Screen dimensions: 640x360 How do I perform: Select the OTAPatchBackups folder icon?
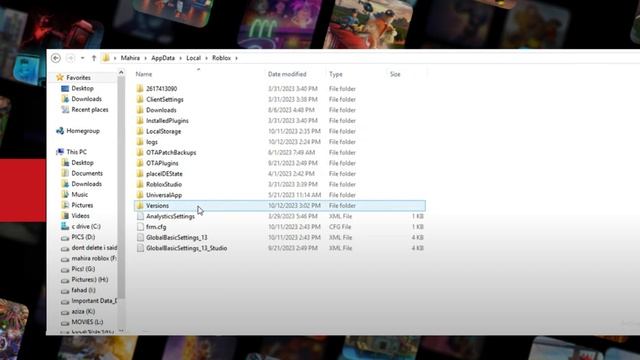point(140,152)
